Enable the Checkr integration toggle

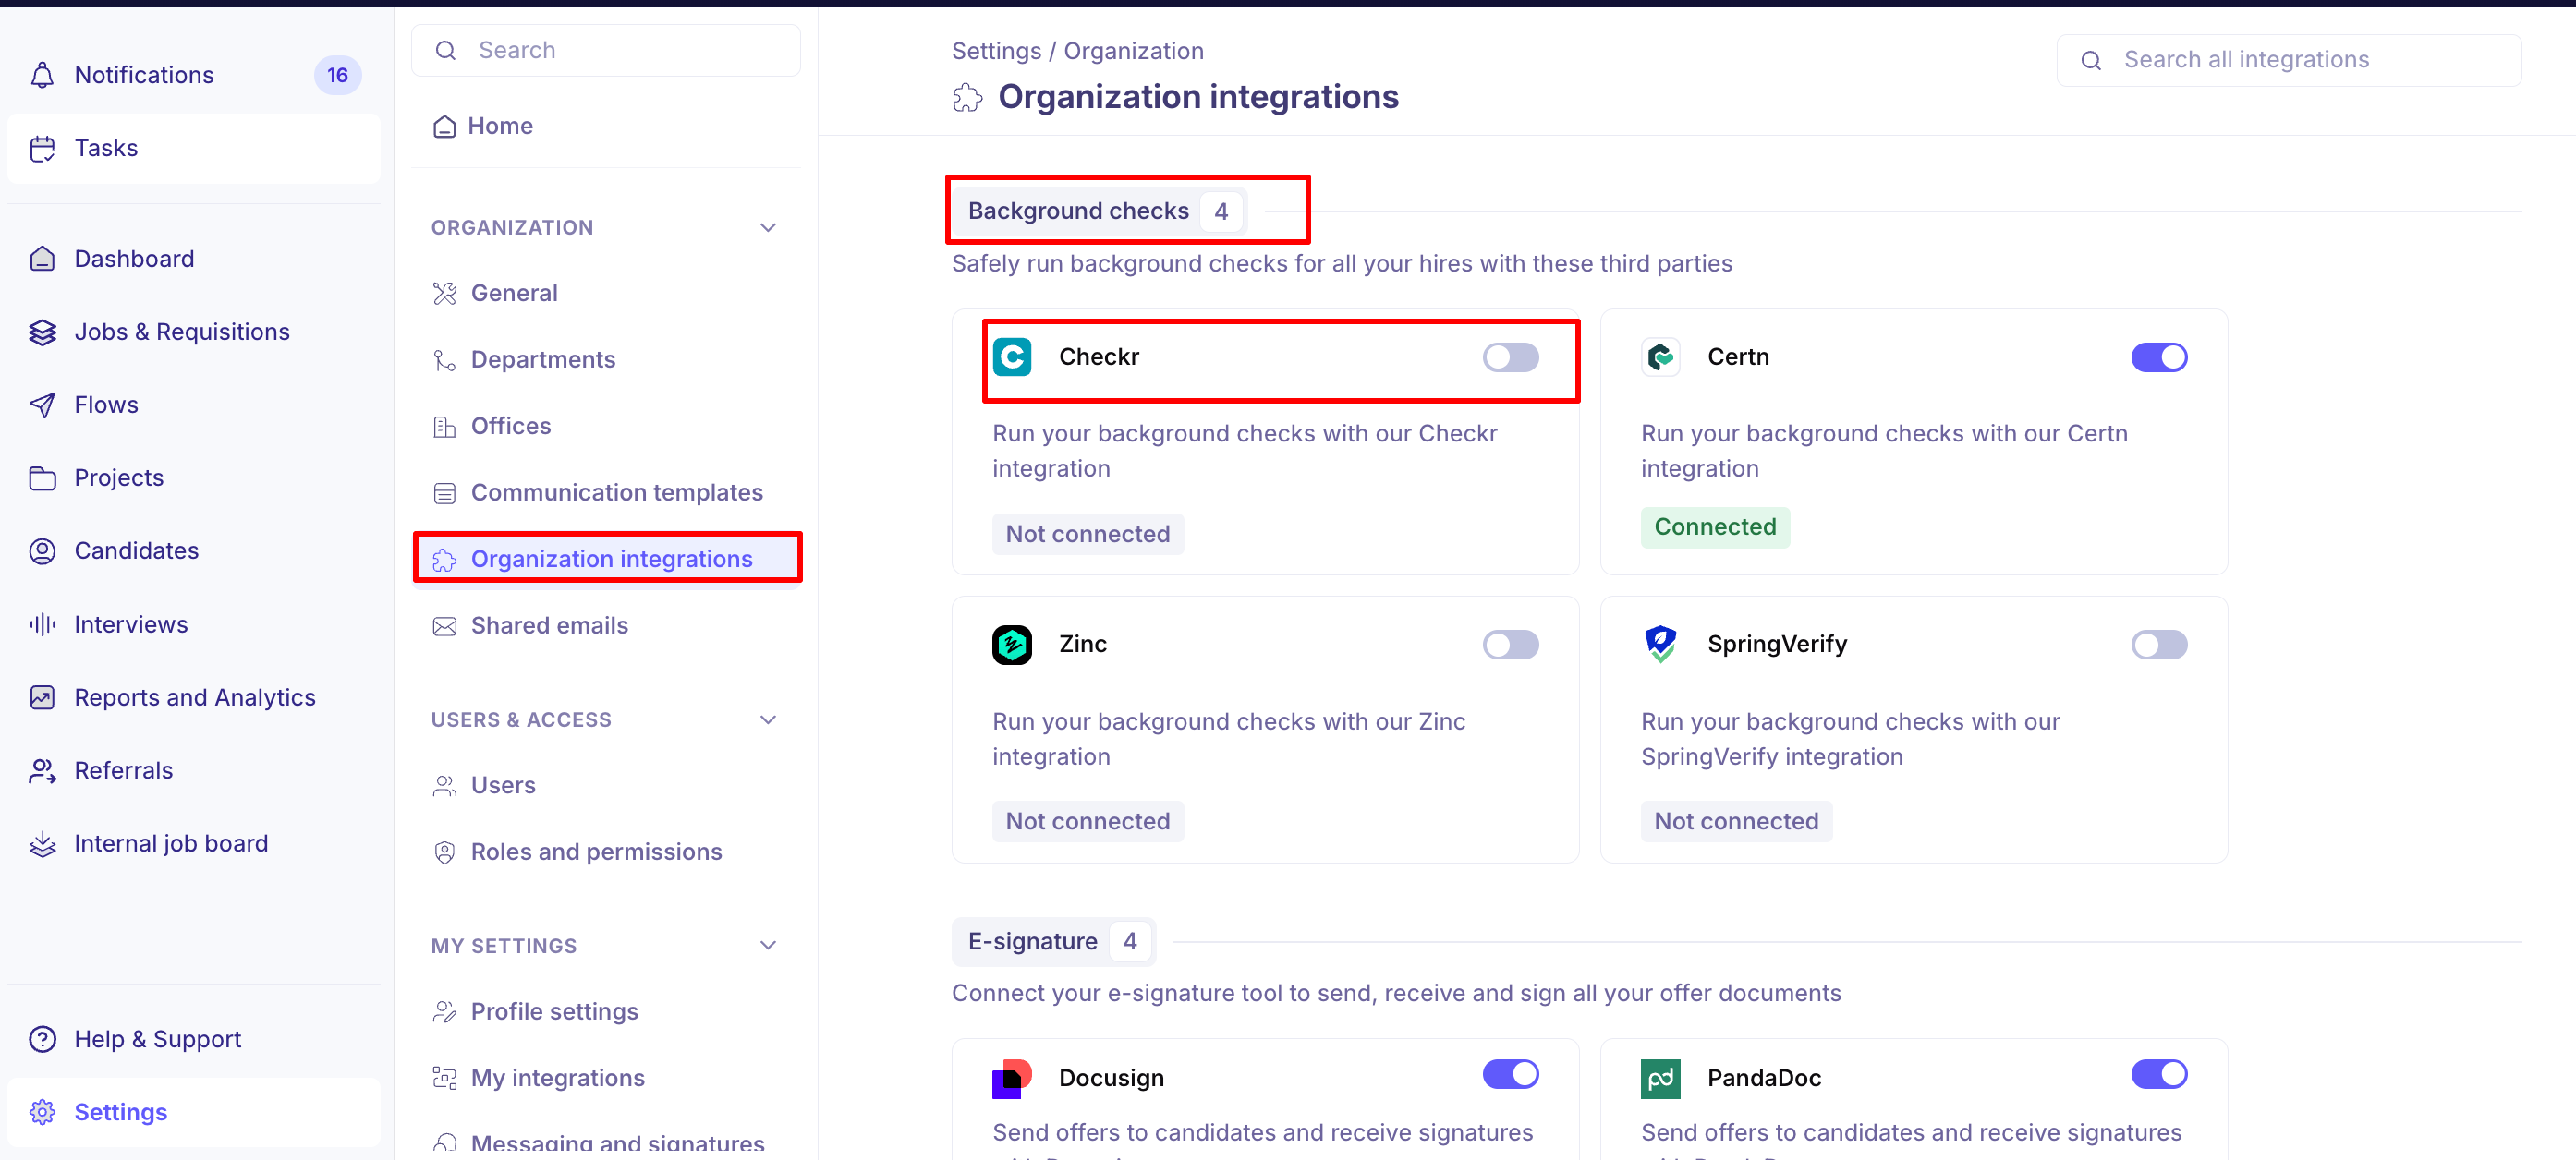pyautogui.click(x=1510, y=357)
